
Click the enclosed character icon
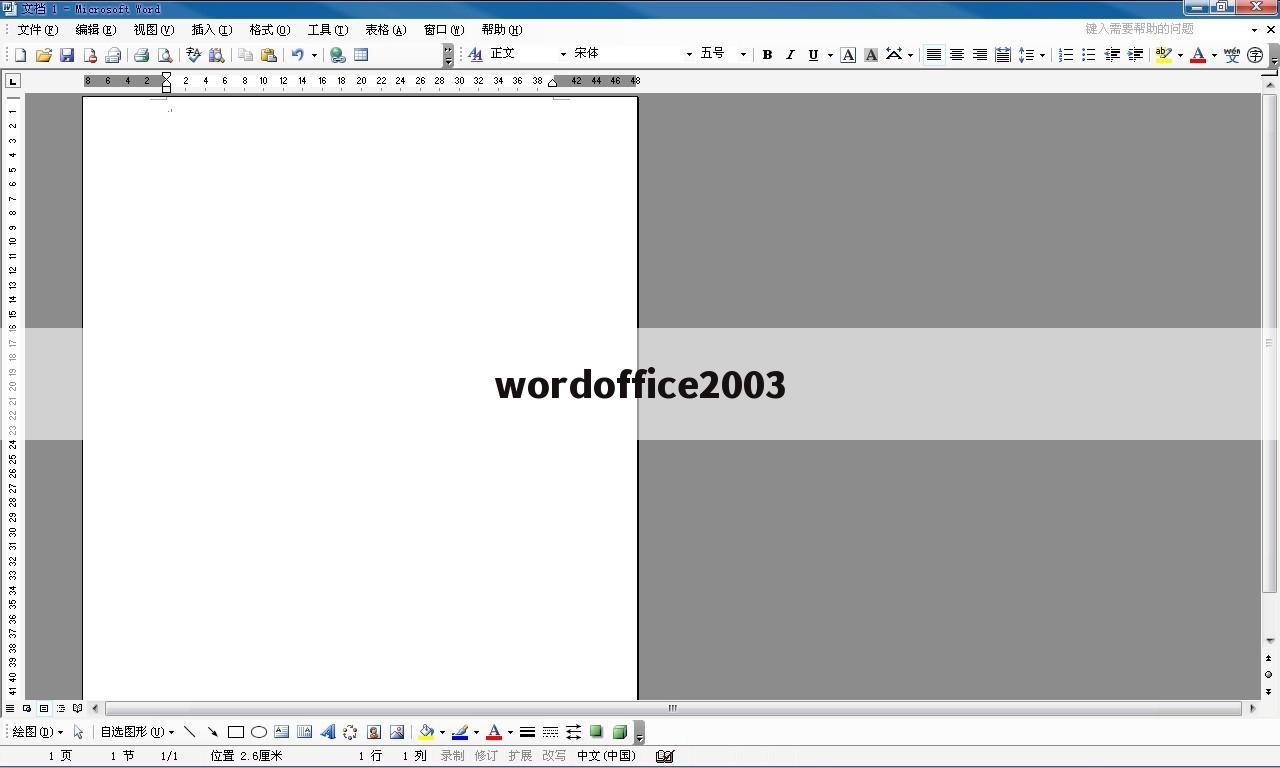[x=1255, y=55]
